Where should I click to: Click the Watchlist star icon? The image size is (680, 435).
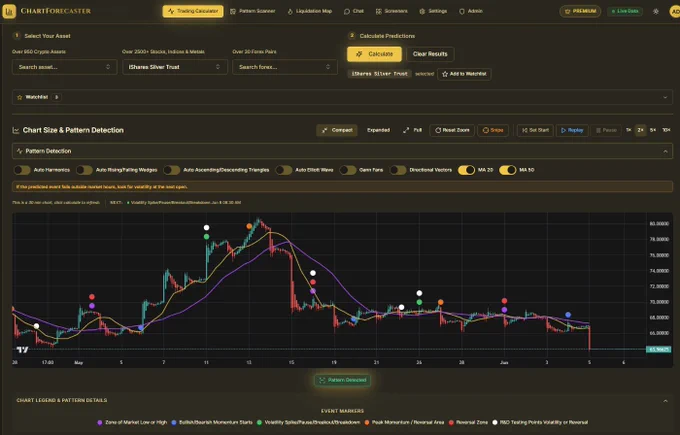pos(20,97)
